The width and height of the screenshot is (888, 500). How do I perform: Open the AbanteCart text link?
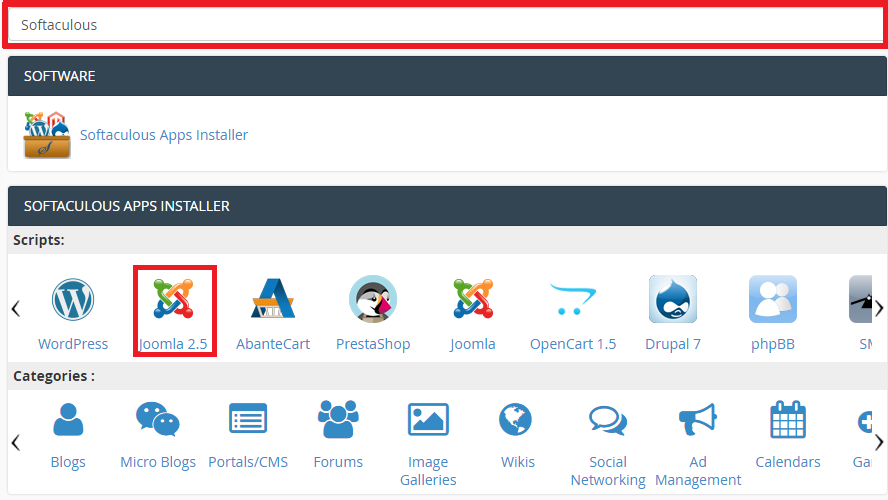[273, 344]
